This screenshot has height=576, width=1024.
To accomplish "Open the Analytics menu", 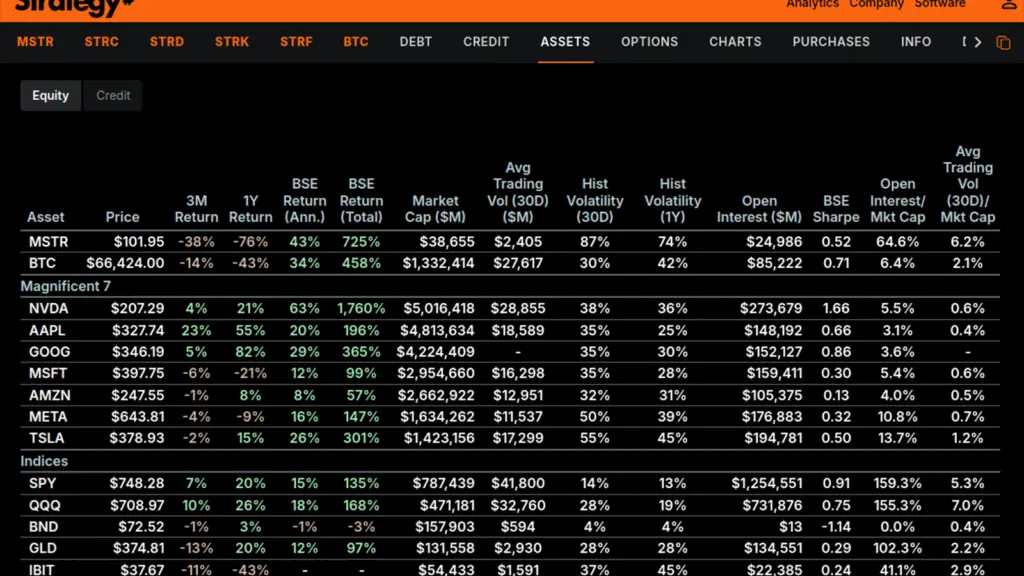I will coord(812,4).
